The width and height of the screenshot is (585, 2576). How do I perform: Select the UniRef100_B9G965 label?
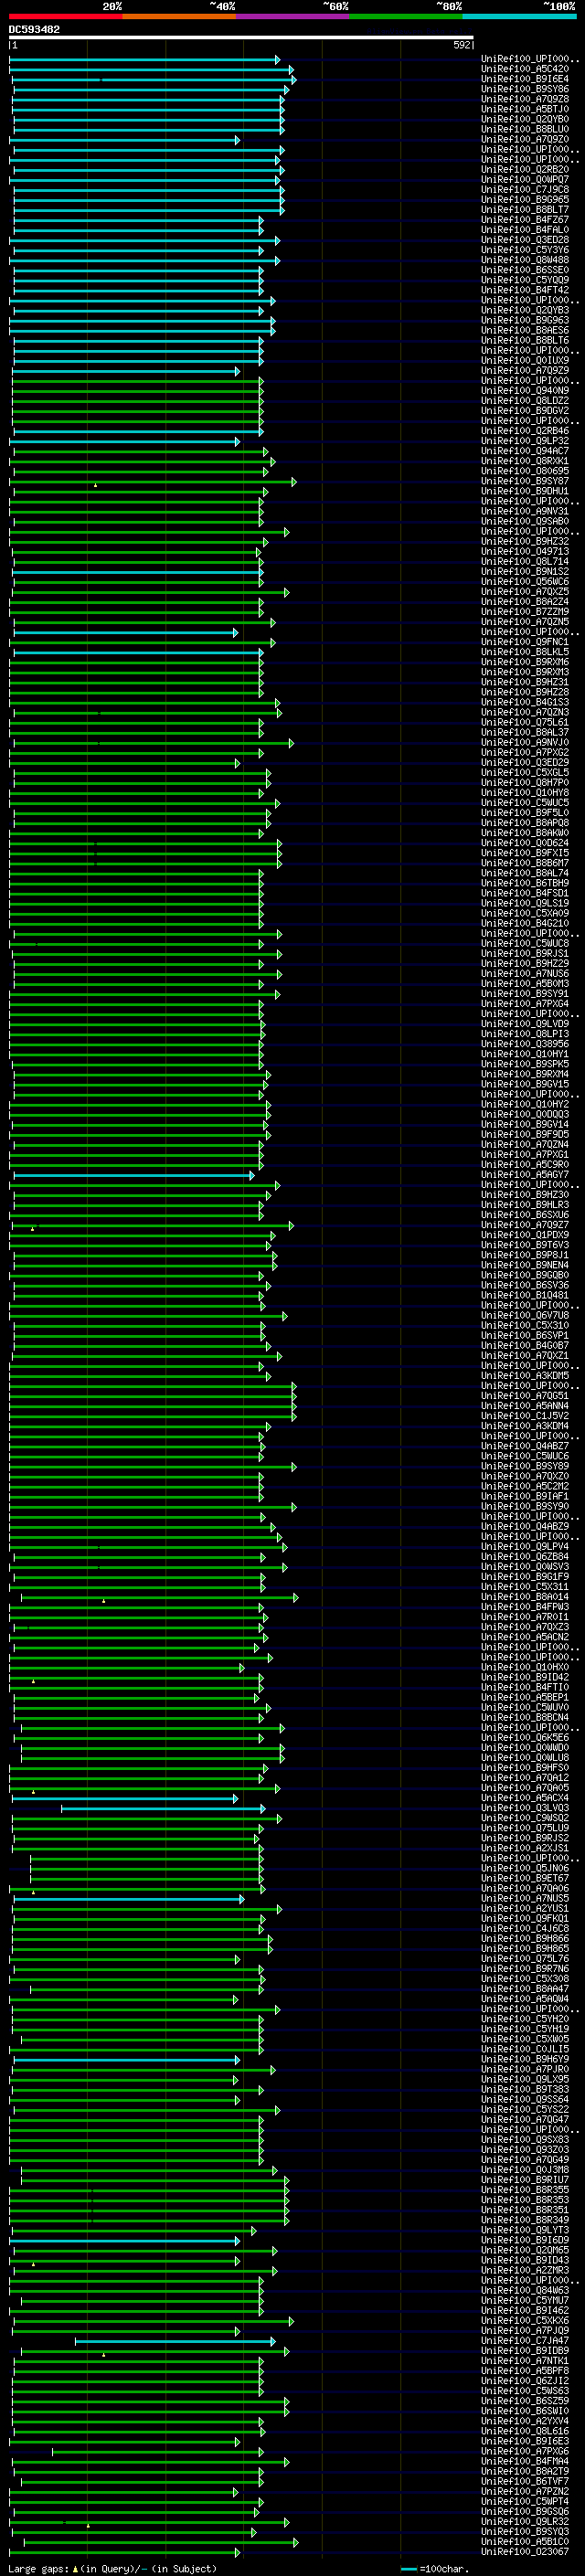click(x=525, y=200)
